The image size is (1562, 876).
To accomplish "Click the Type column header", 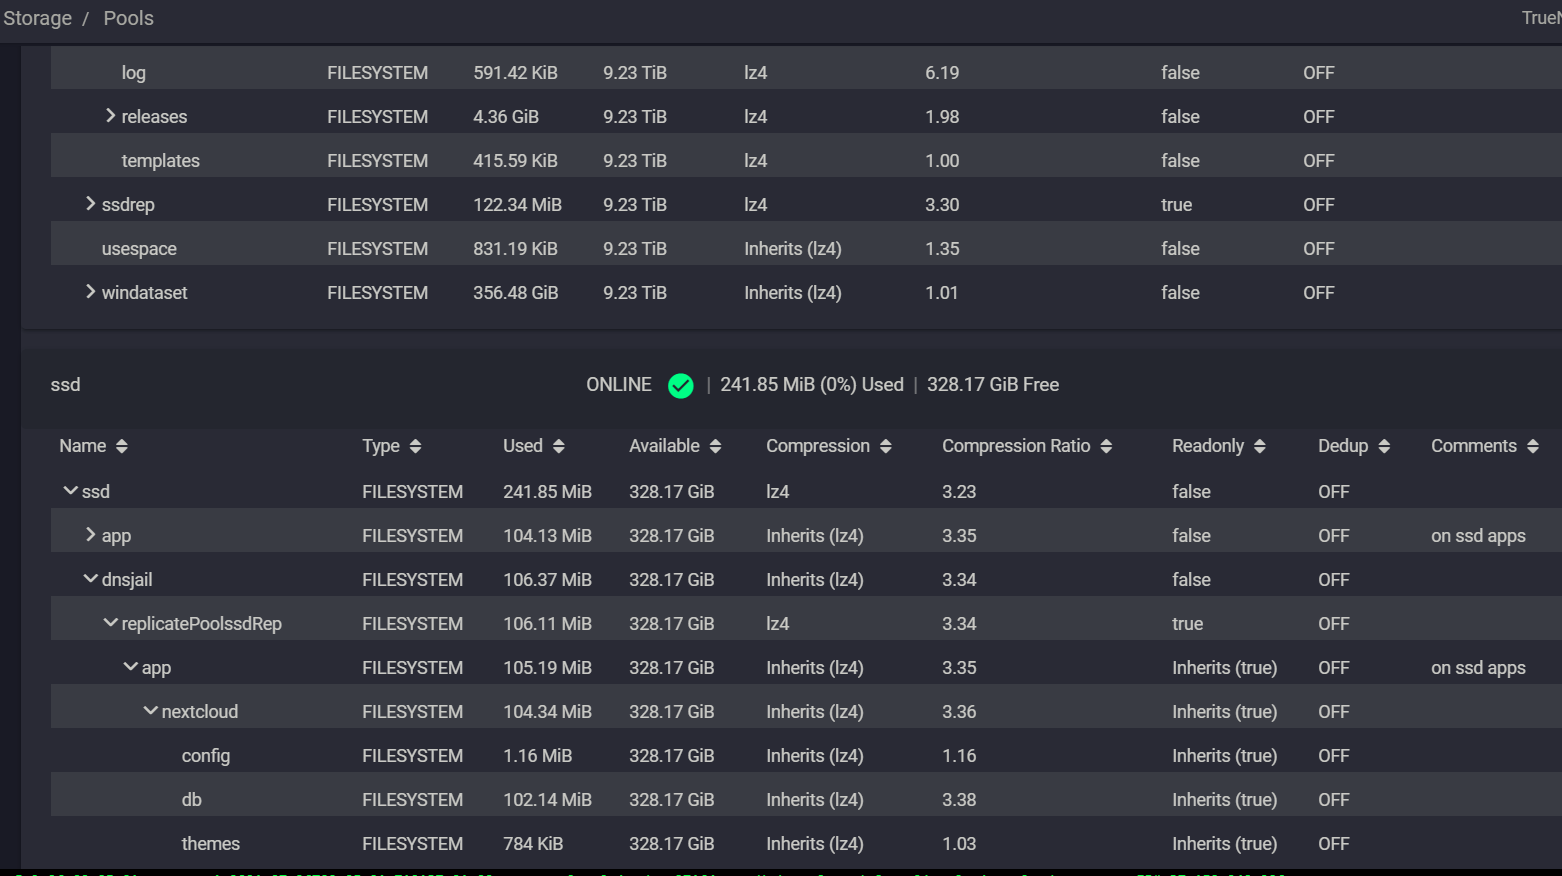I will 381,446.
